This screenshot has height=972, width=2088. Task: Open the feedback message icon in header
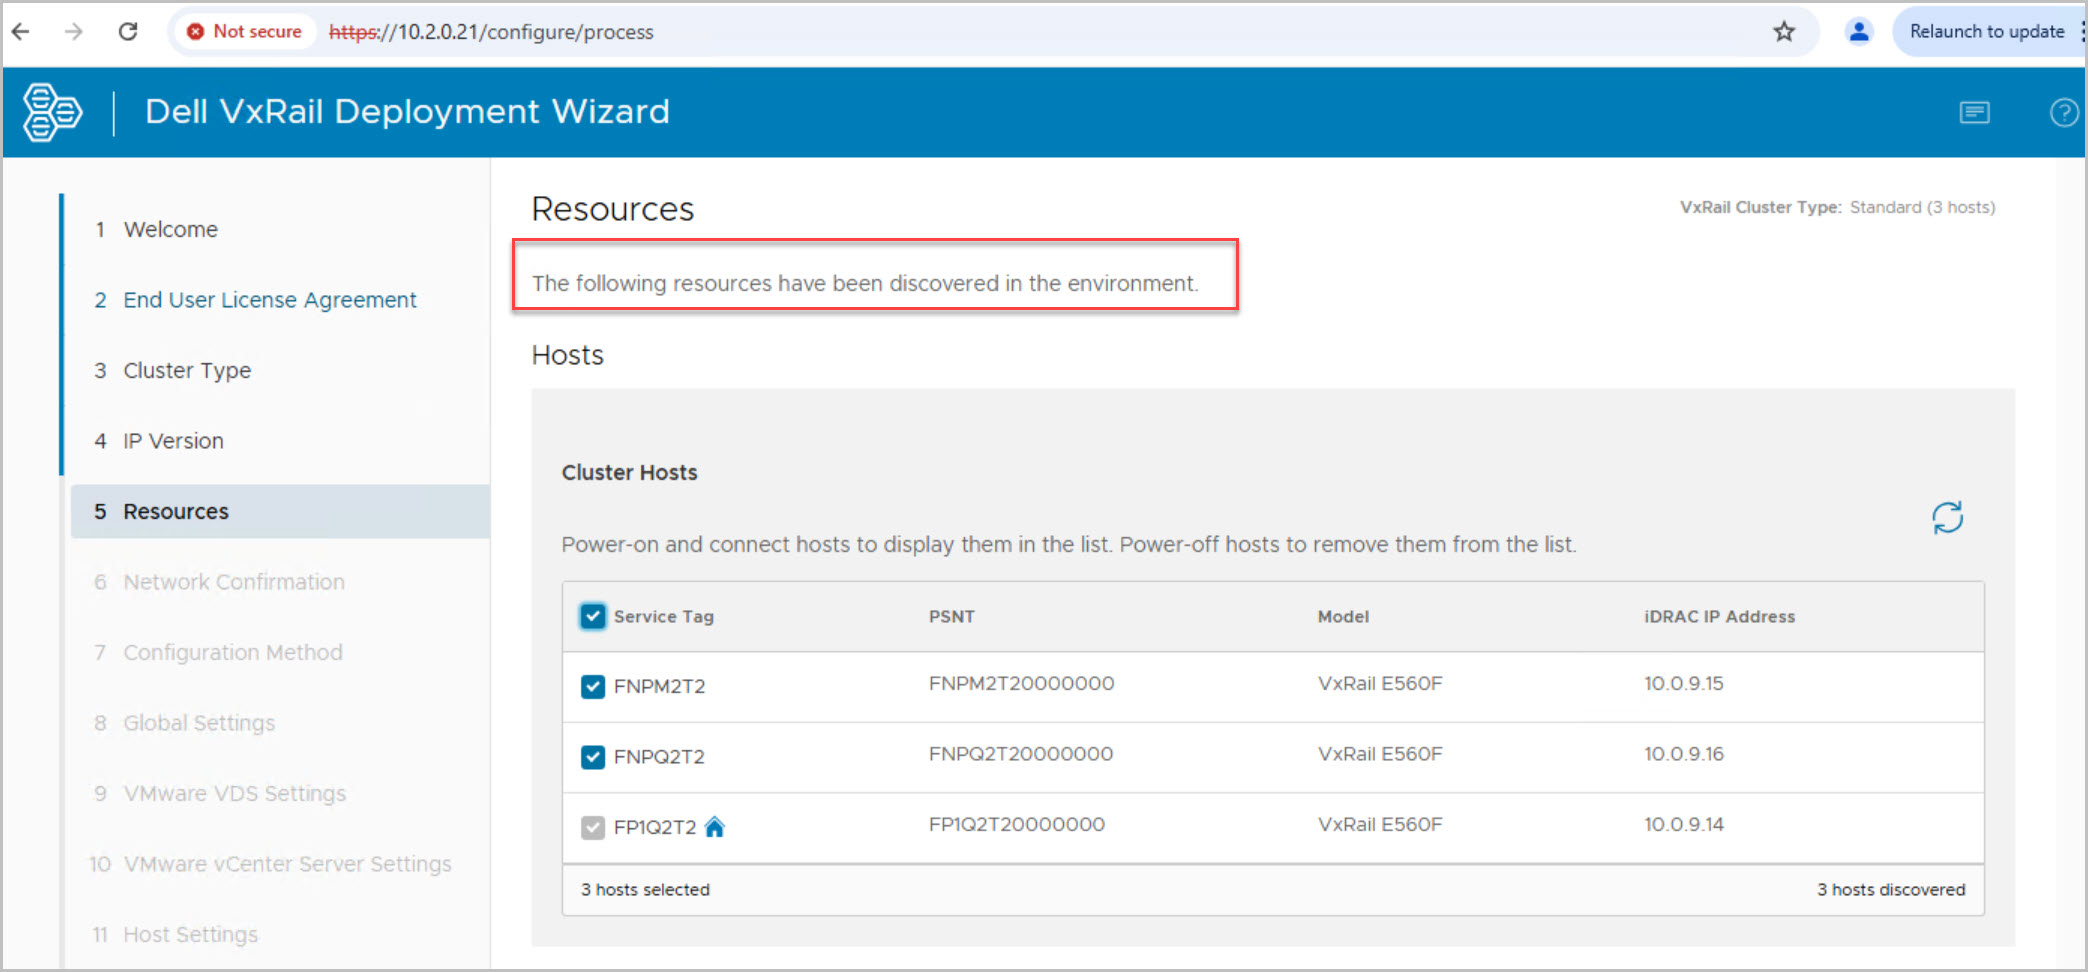coord(1974,112)
